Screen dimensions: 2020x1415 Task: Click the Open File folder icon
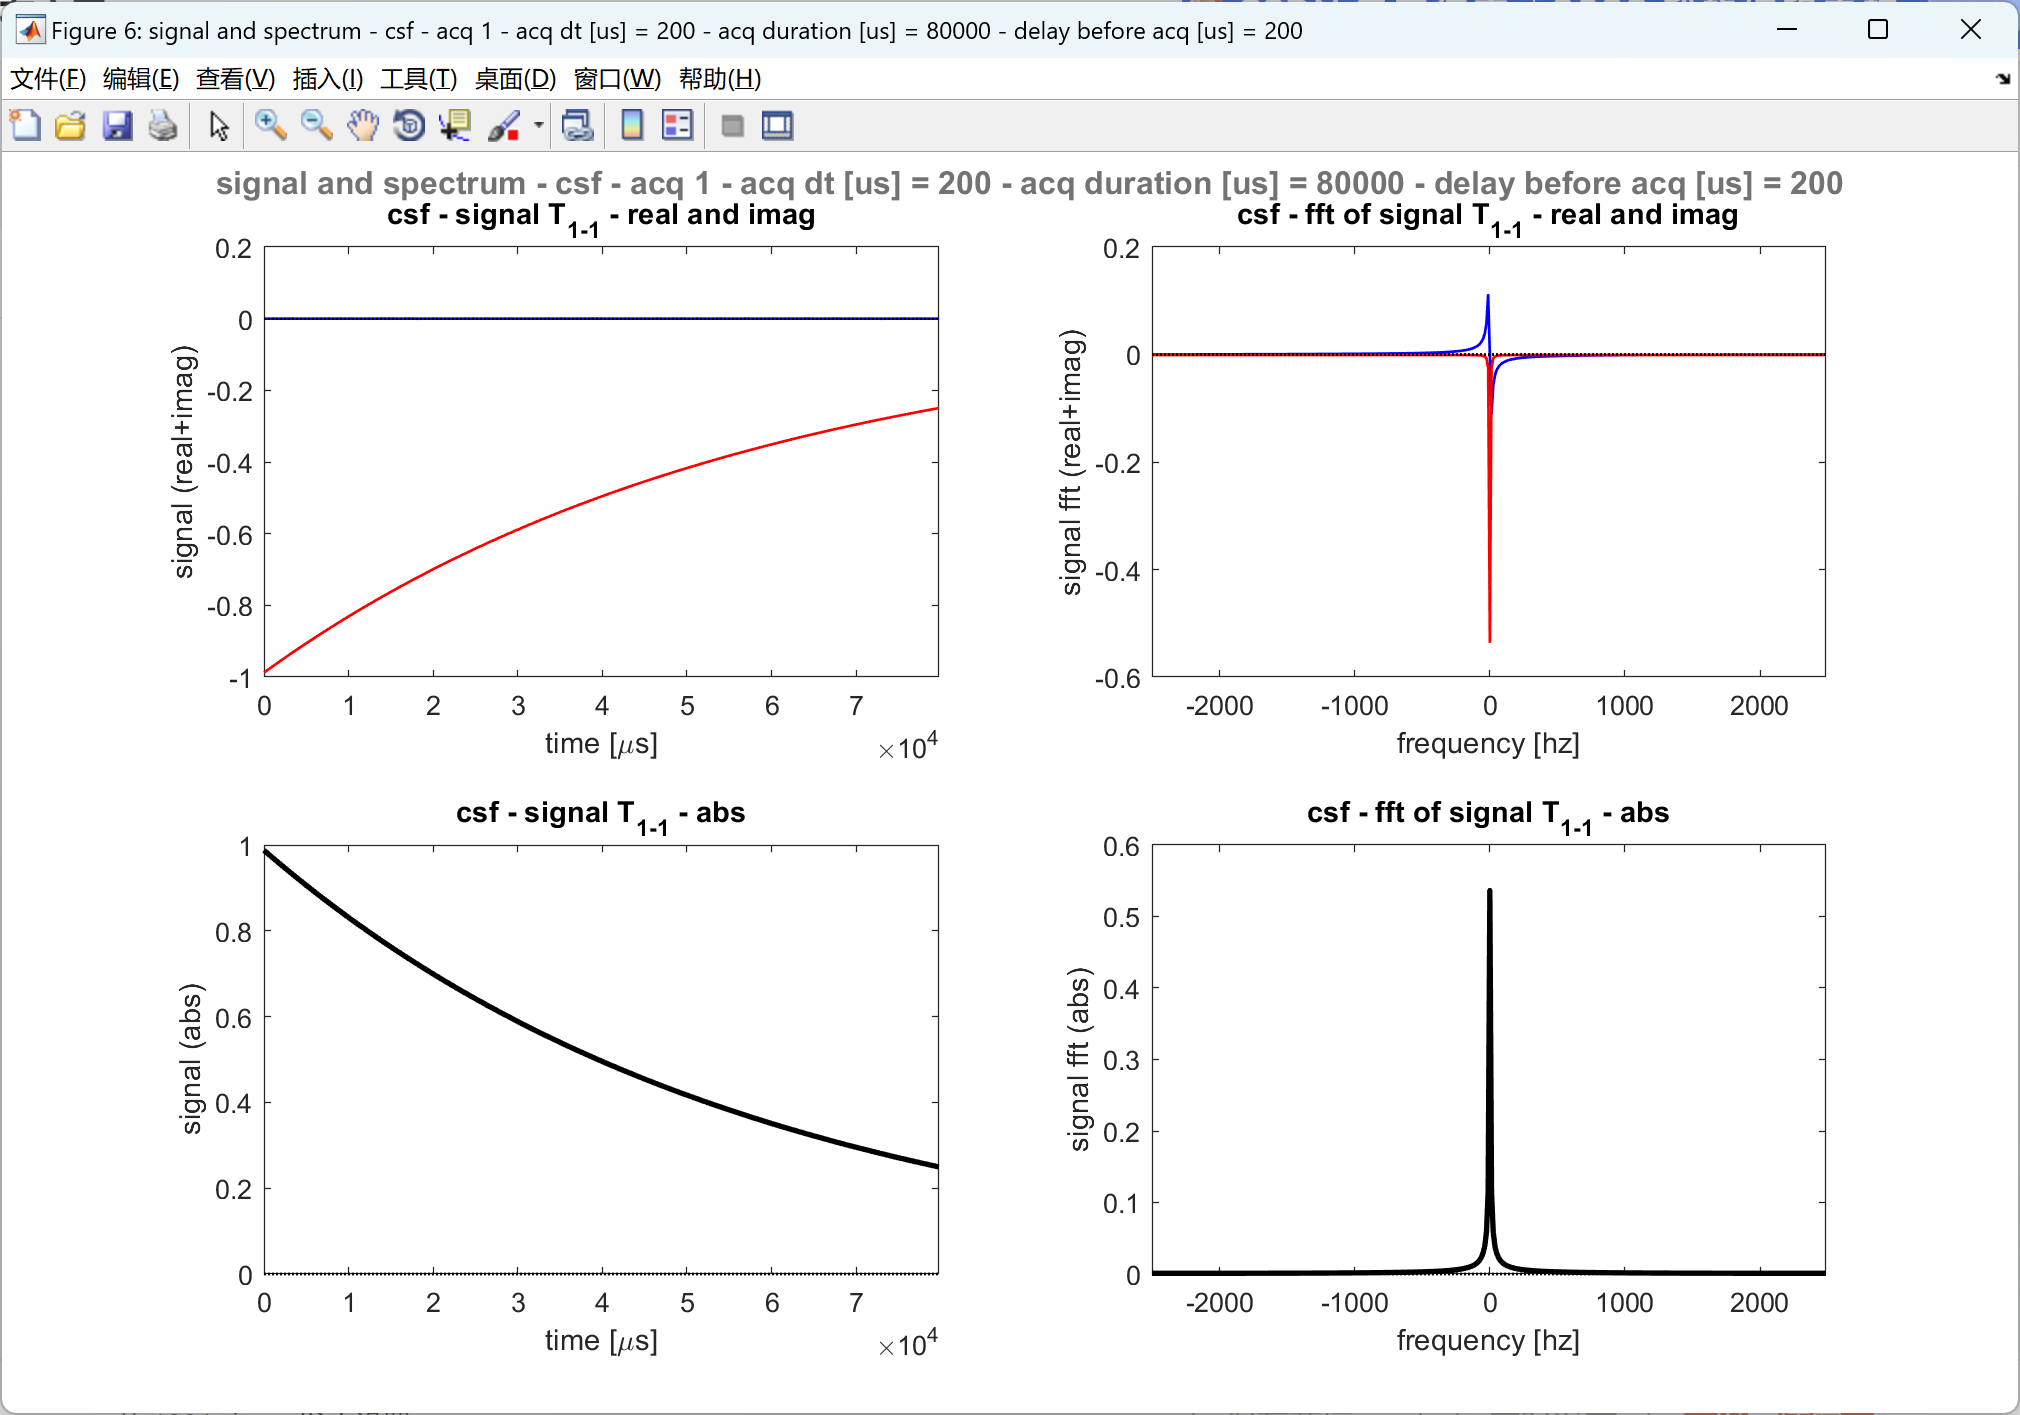click(70, 126)
